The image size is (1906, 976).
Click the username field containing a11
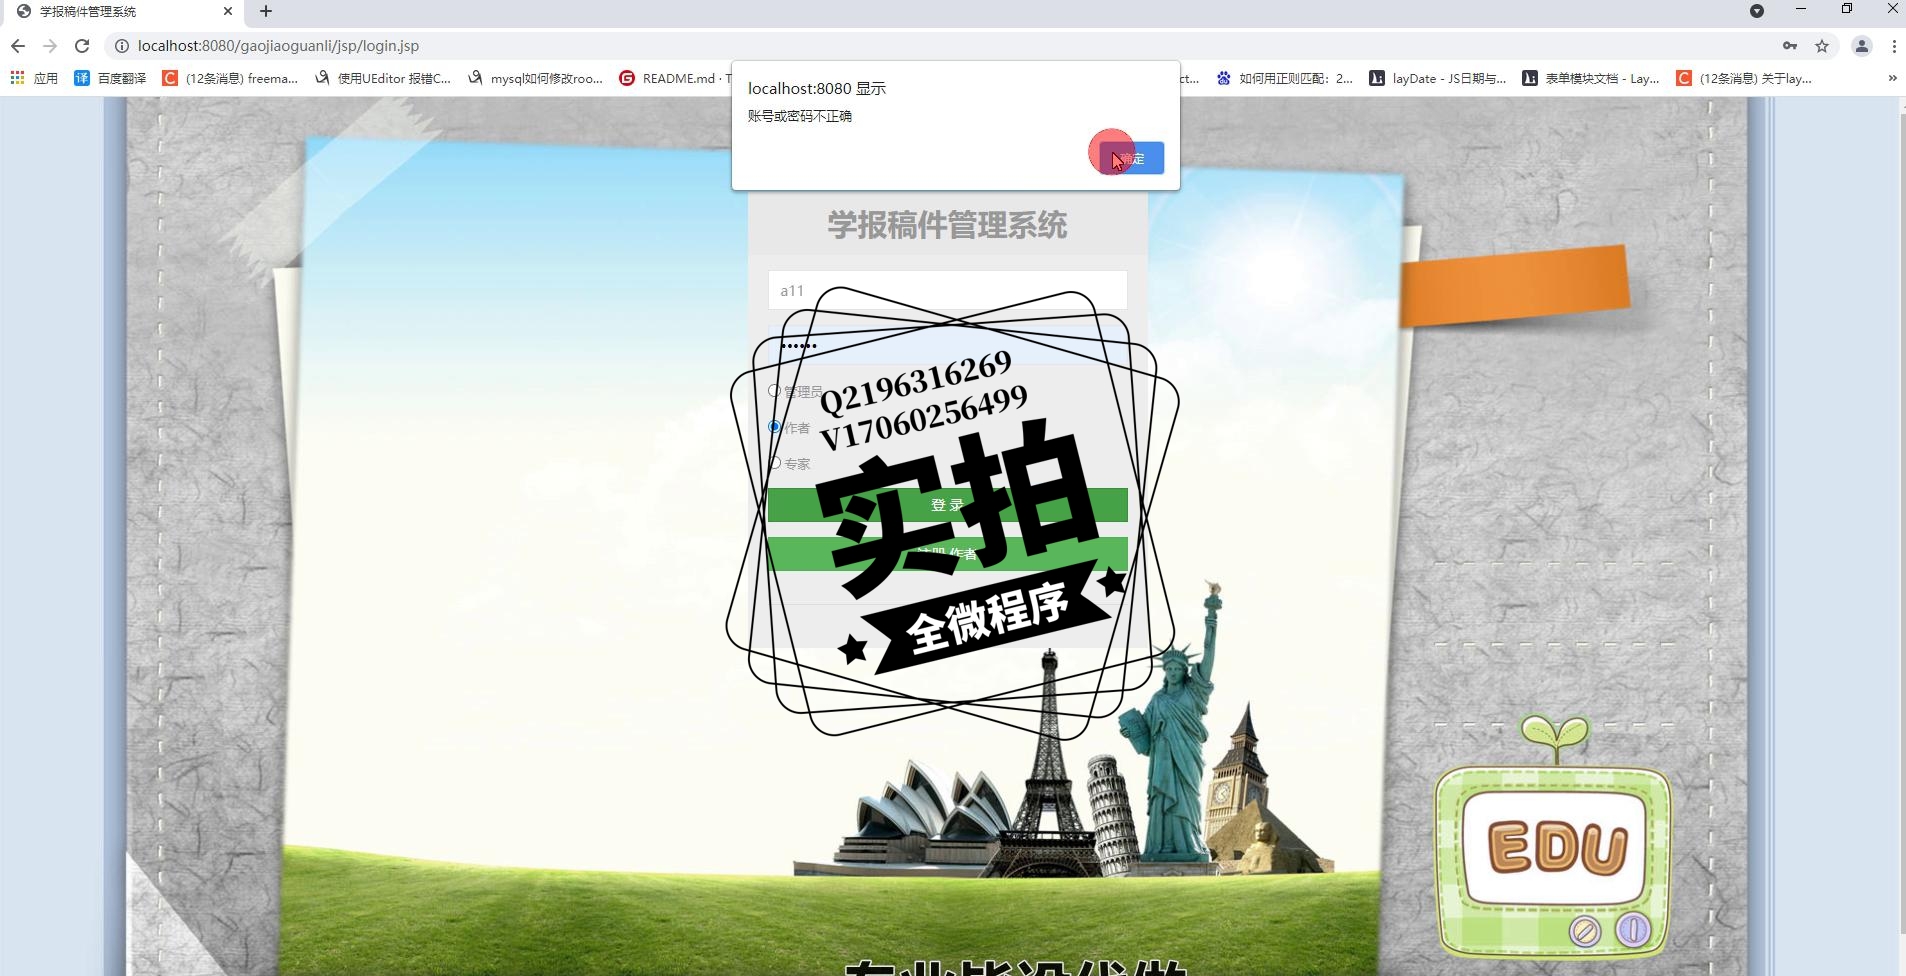947,290
